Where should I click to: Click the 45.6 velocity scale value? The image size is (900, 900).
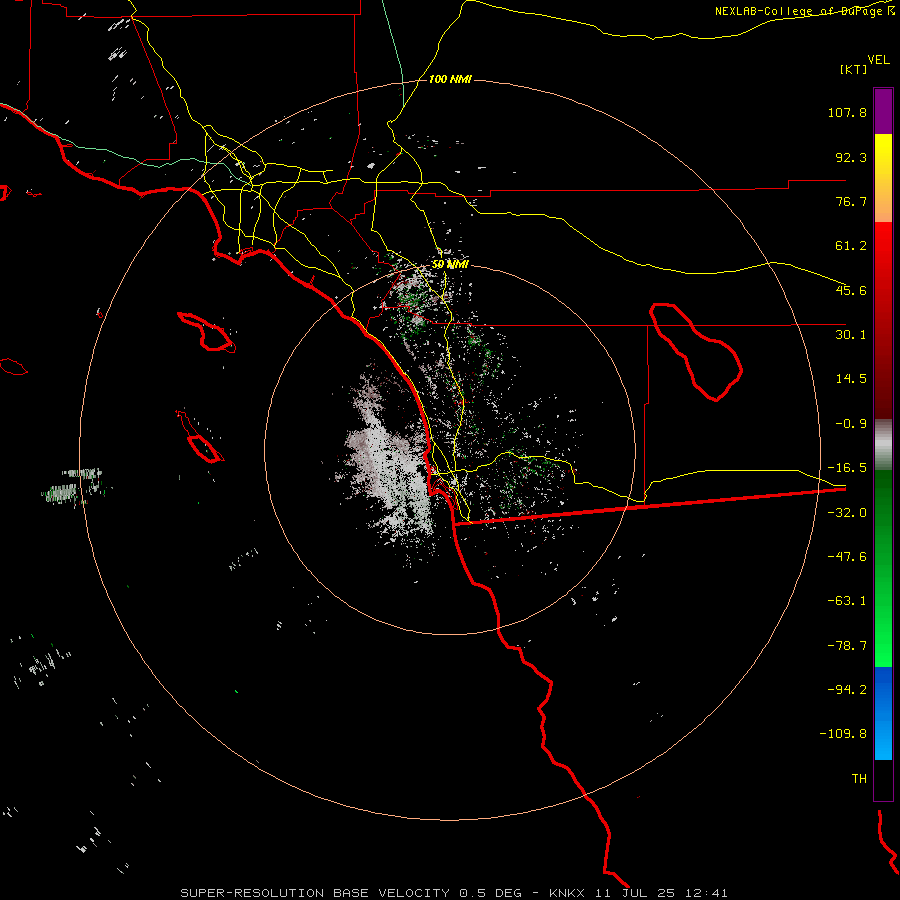(x=851, y=290)
